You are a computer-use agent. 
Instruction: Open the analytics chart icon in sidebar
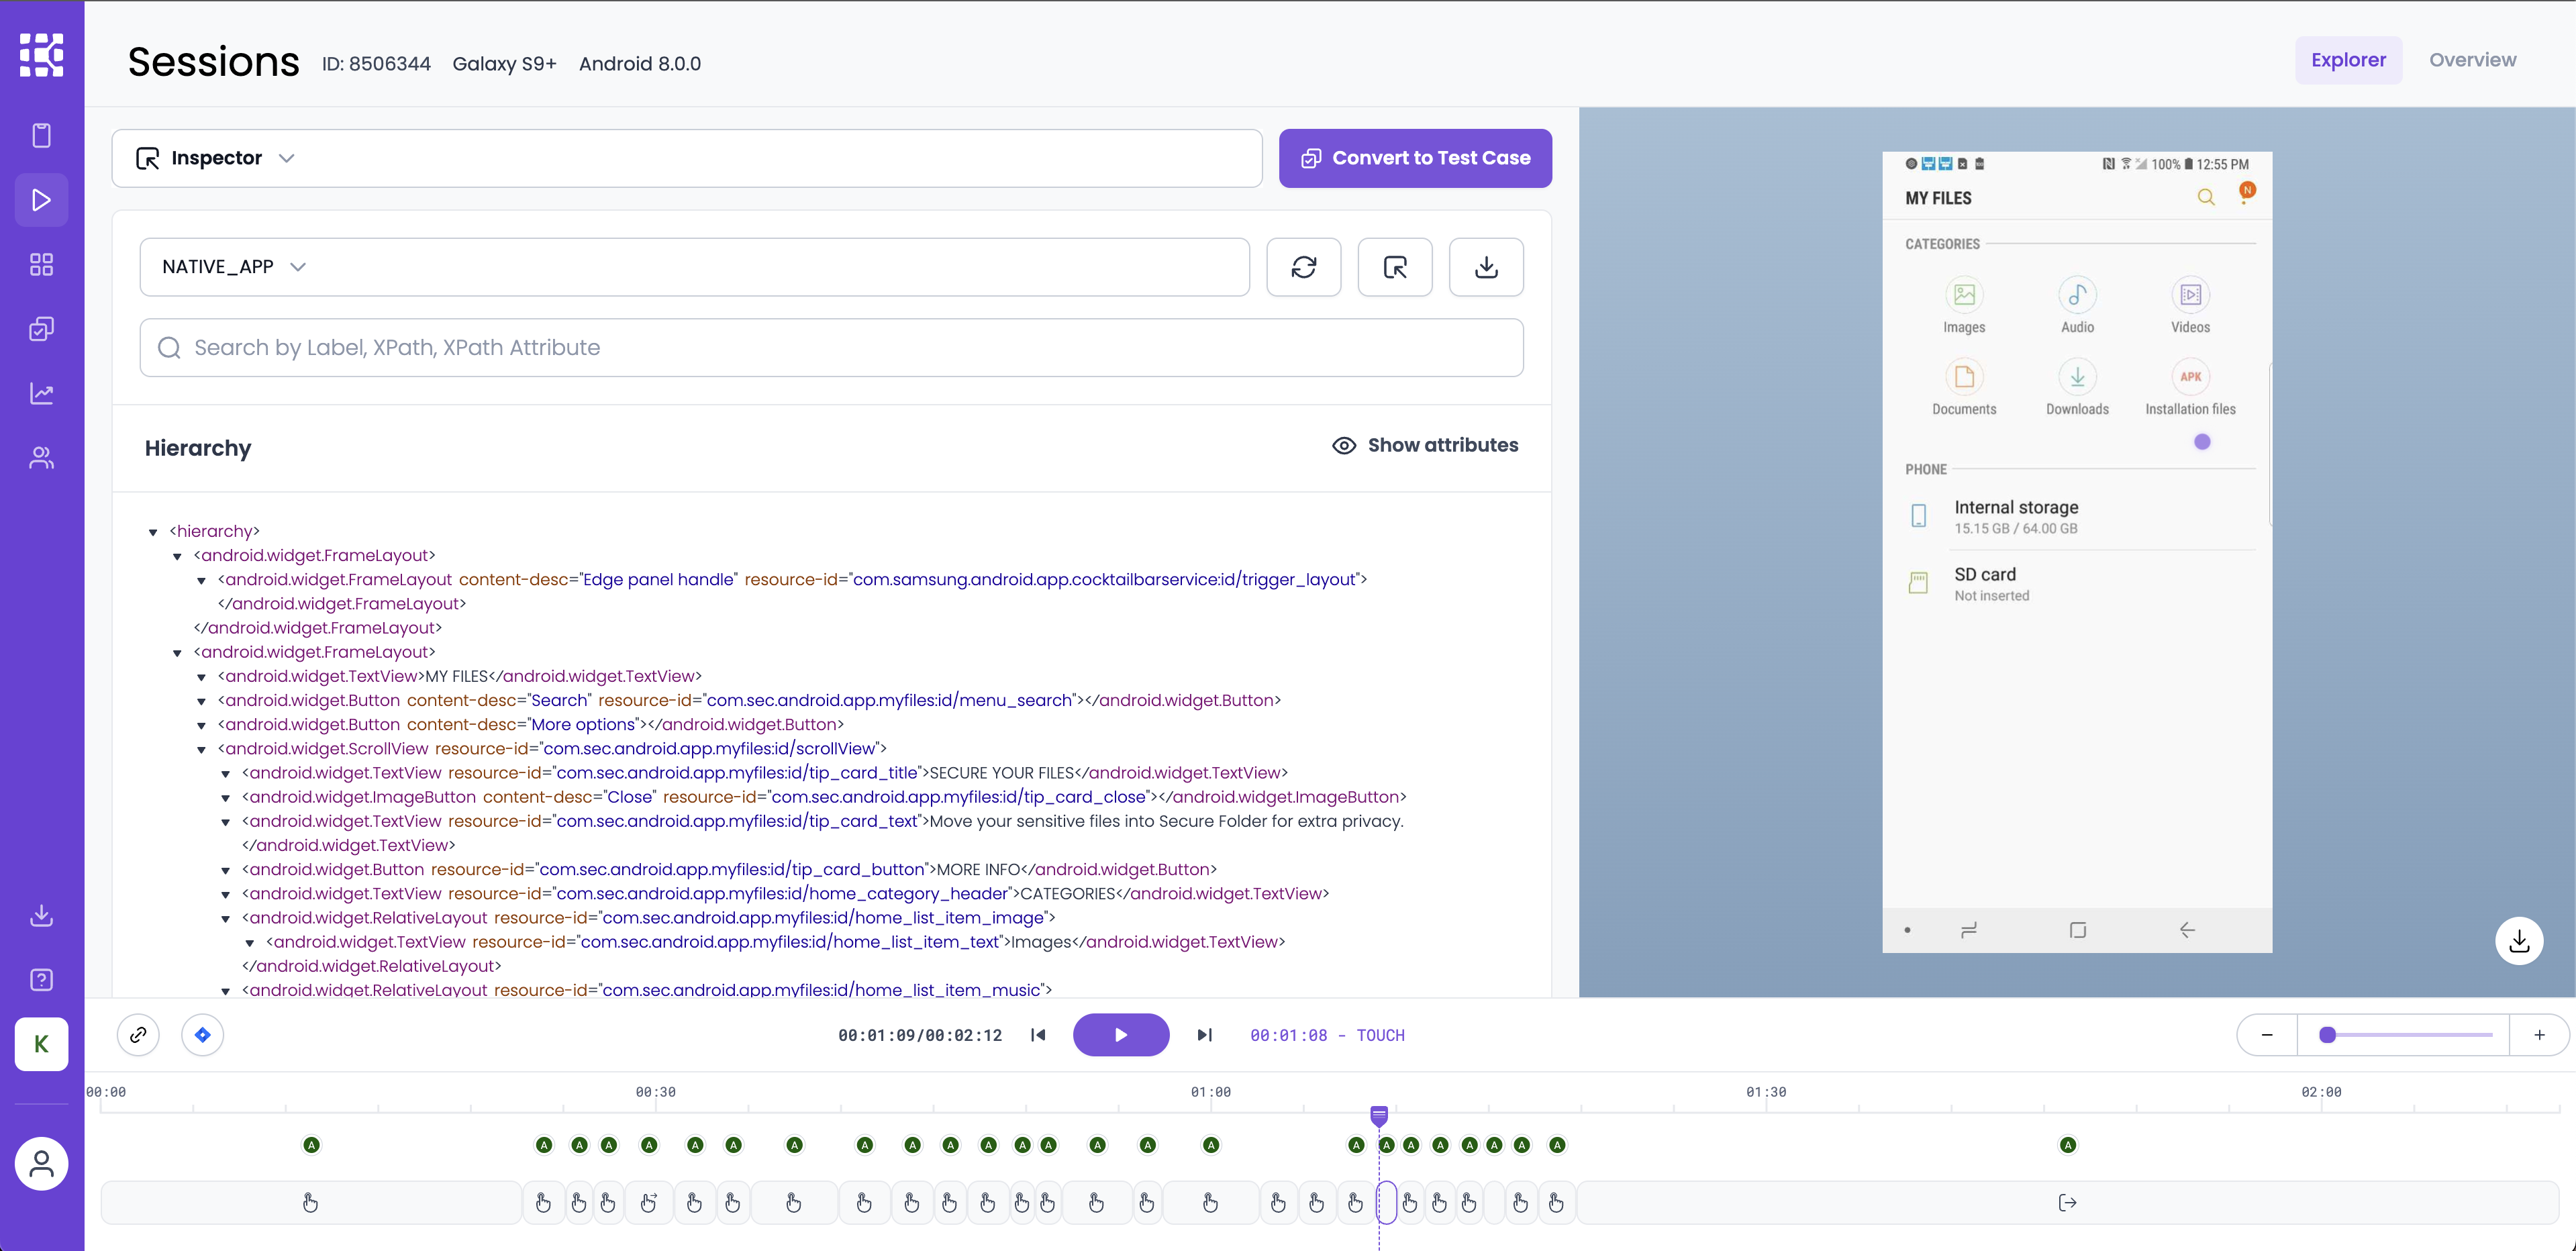(41, 394)
